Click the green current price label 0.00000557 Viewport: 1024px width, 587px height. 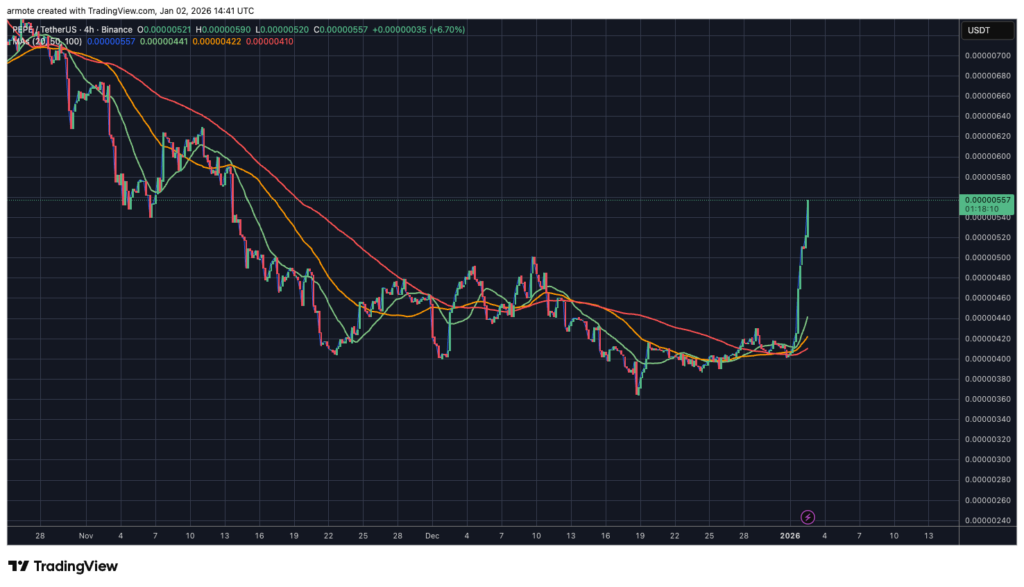[986, 200]
